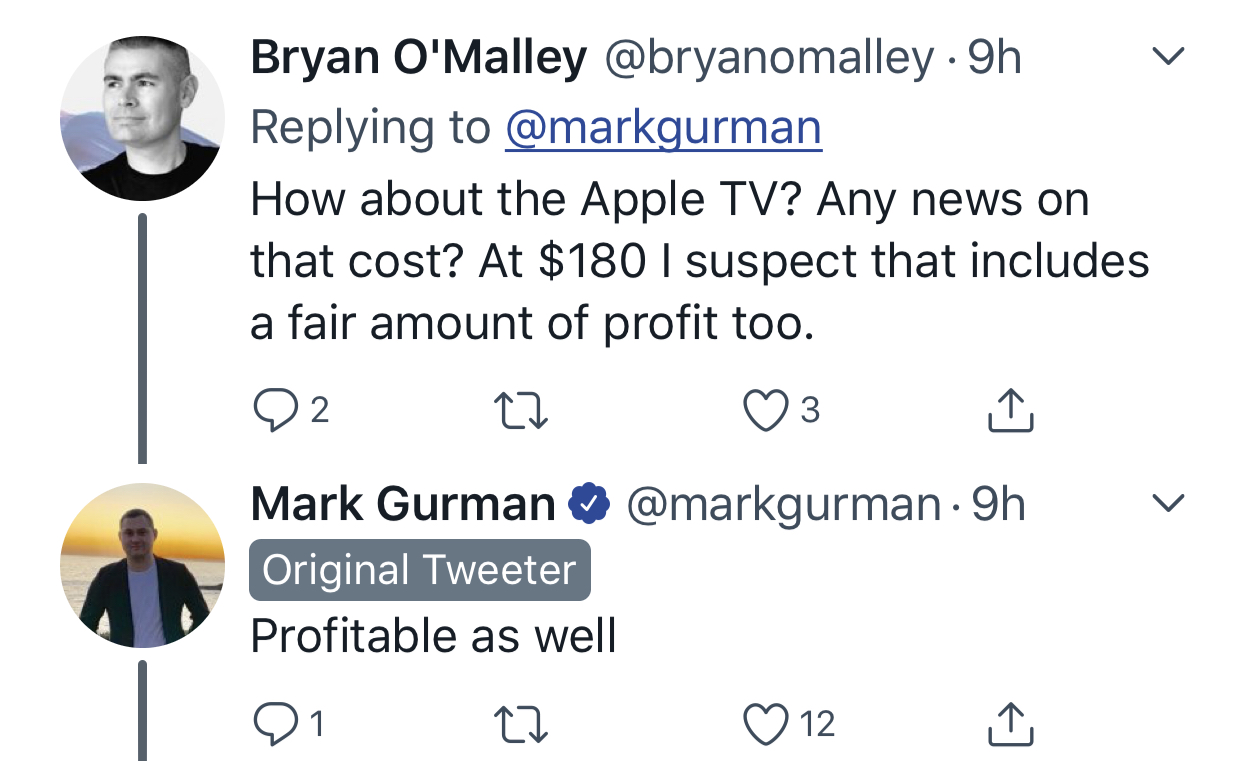
Task: Open the @markgurman mention link
Action: point(663,128)
